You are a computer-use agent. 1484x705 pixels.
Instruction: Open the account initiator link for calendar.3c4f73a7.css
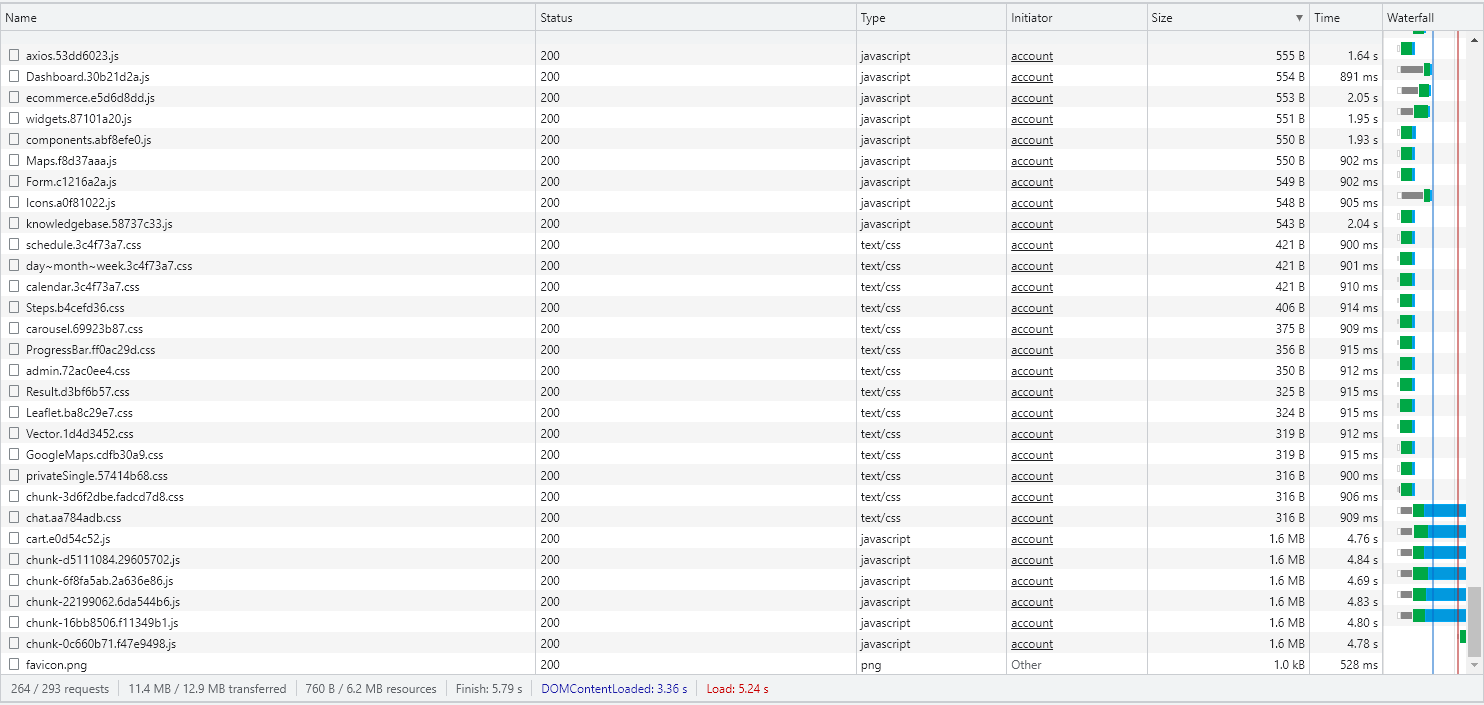pos(1031,287)
